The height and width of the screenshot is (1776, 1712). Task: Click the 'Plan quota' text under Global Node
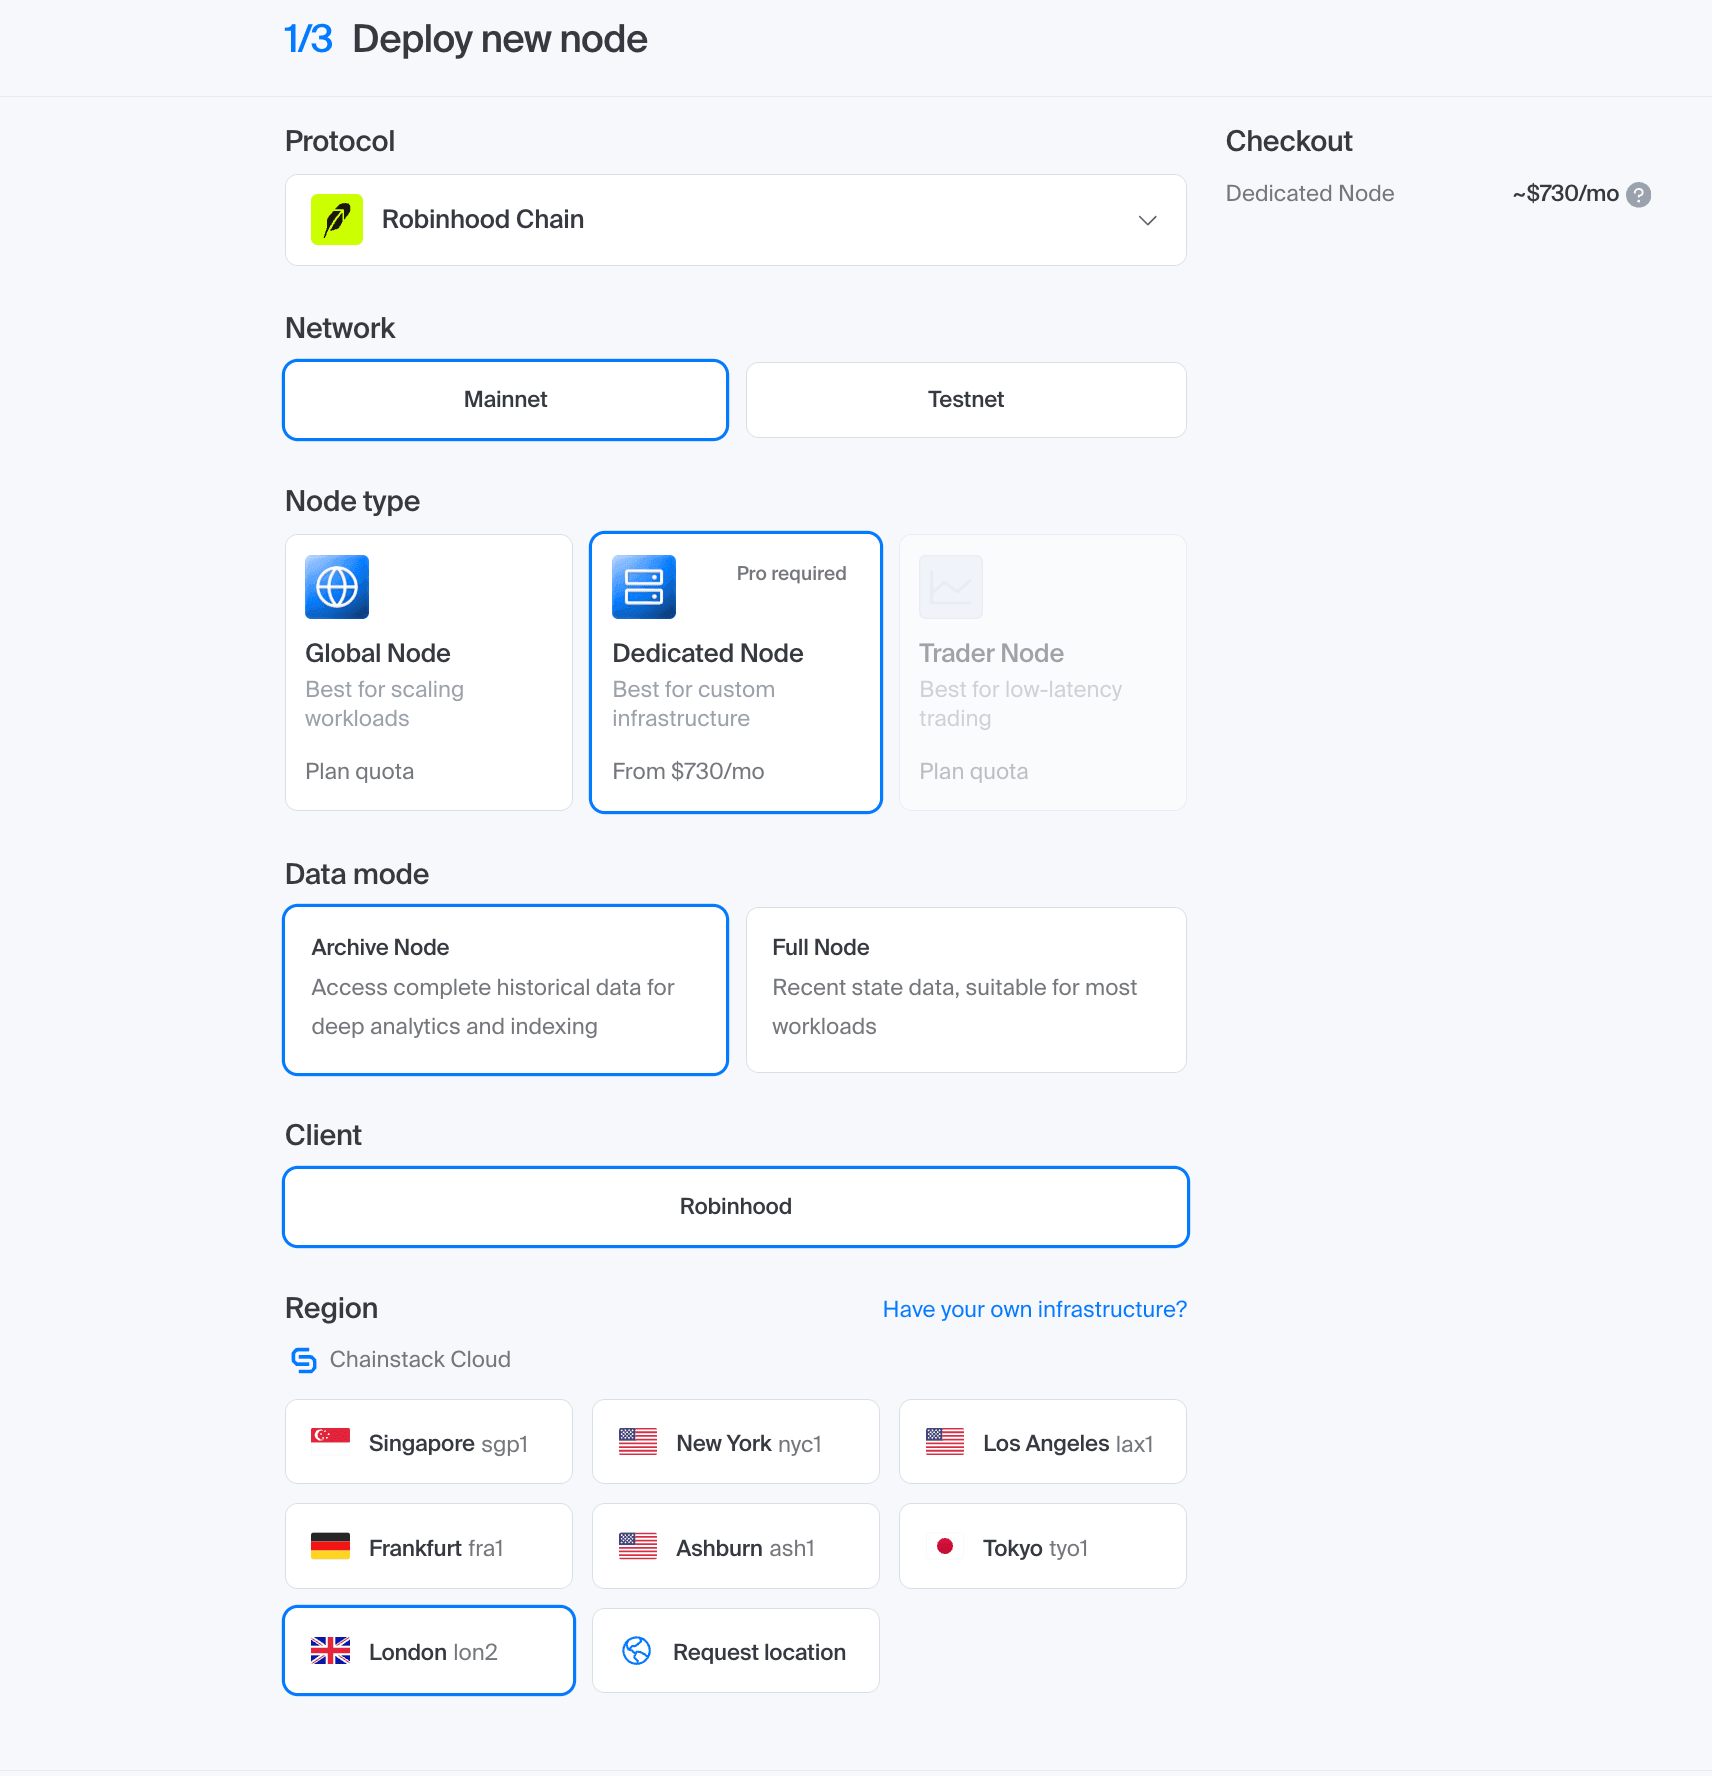(x=360, y=772)
